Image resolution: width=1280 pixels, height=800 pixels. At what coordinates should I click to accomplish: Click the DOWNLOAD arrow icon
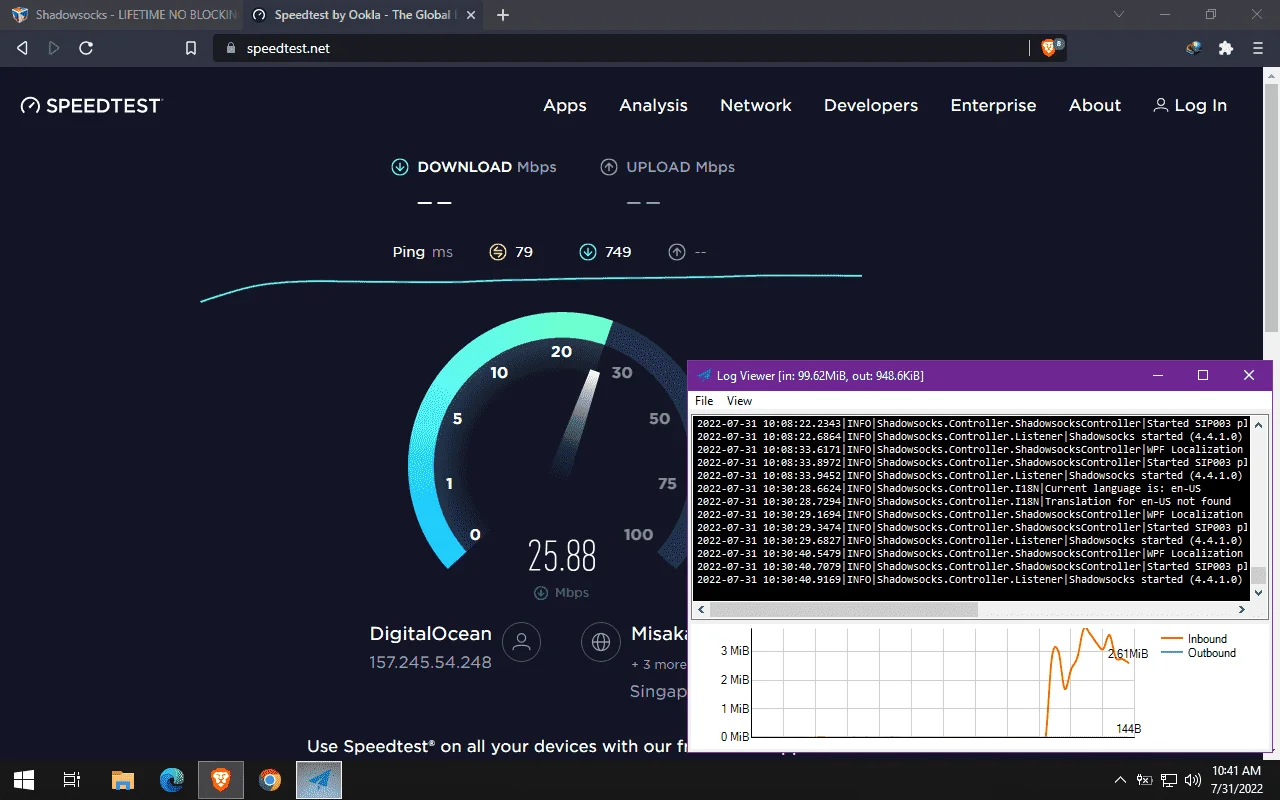pyautogui.click(x=400, y=167)
